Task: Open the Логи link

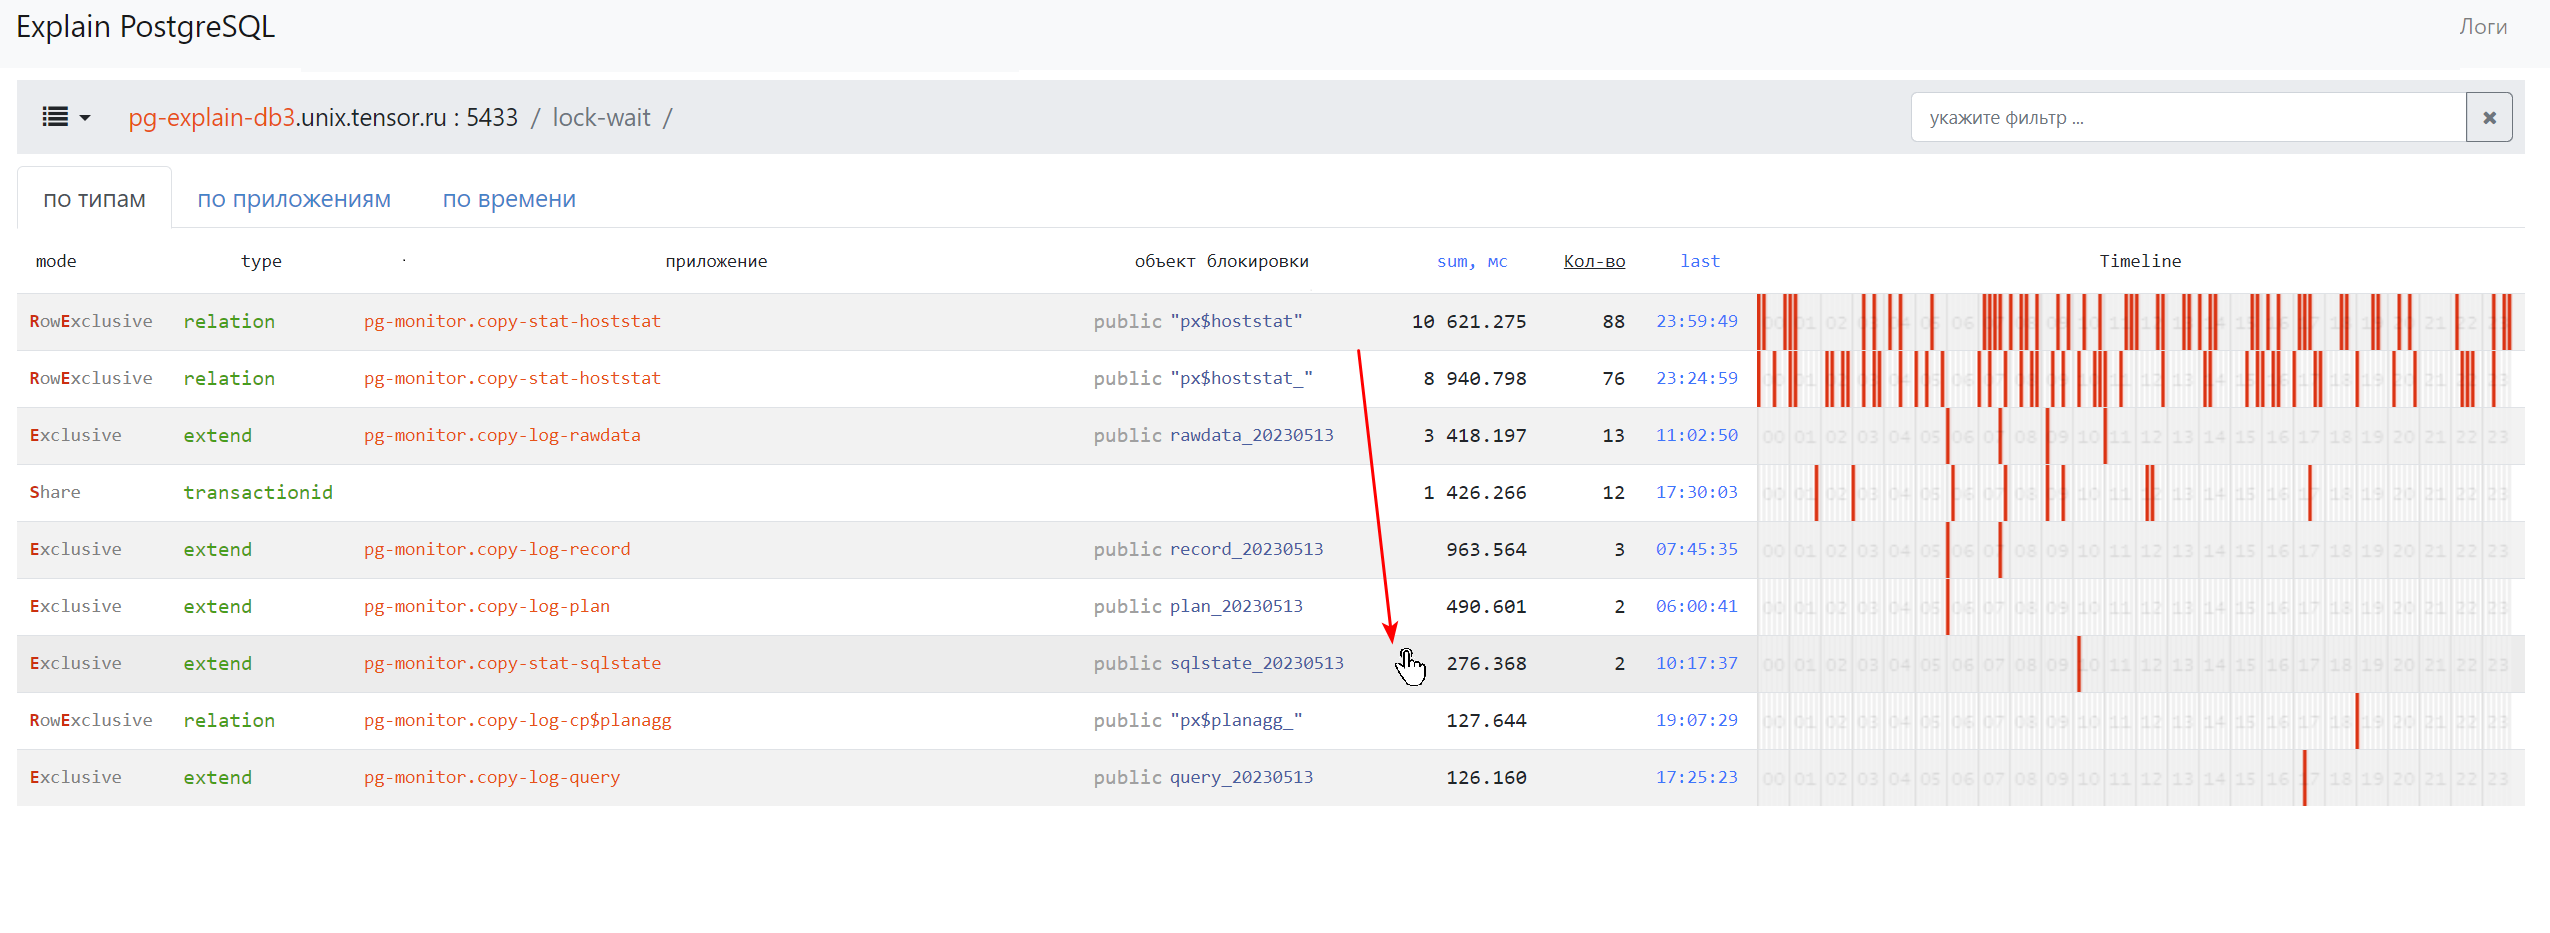Action: tap(2482, 27)
